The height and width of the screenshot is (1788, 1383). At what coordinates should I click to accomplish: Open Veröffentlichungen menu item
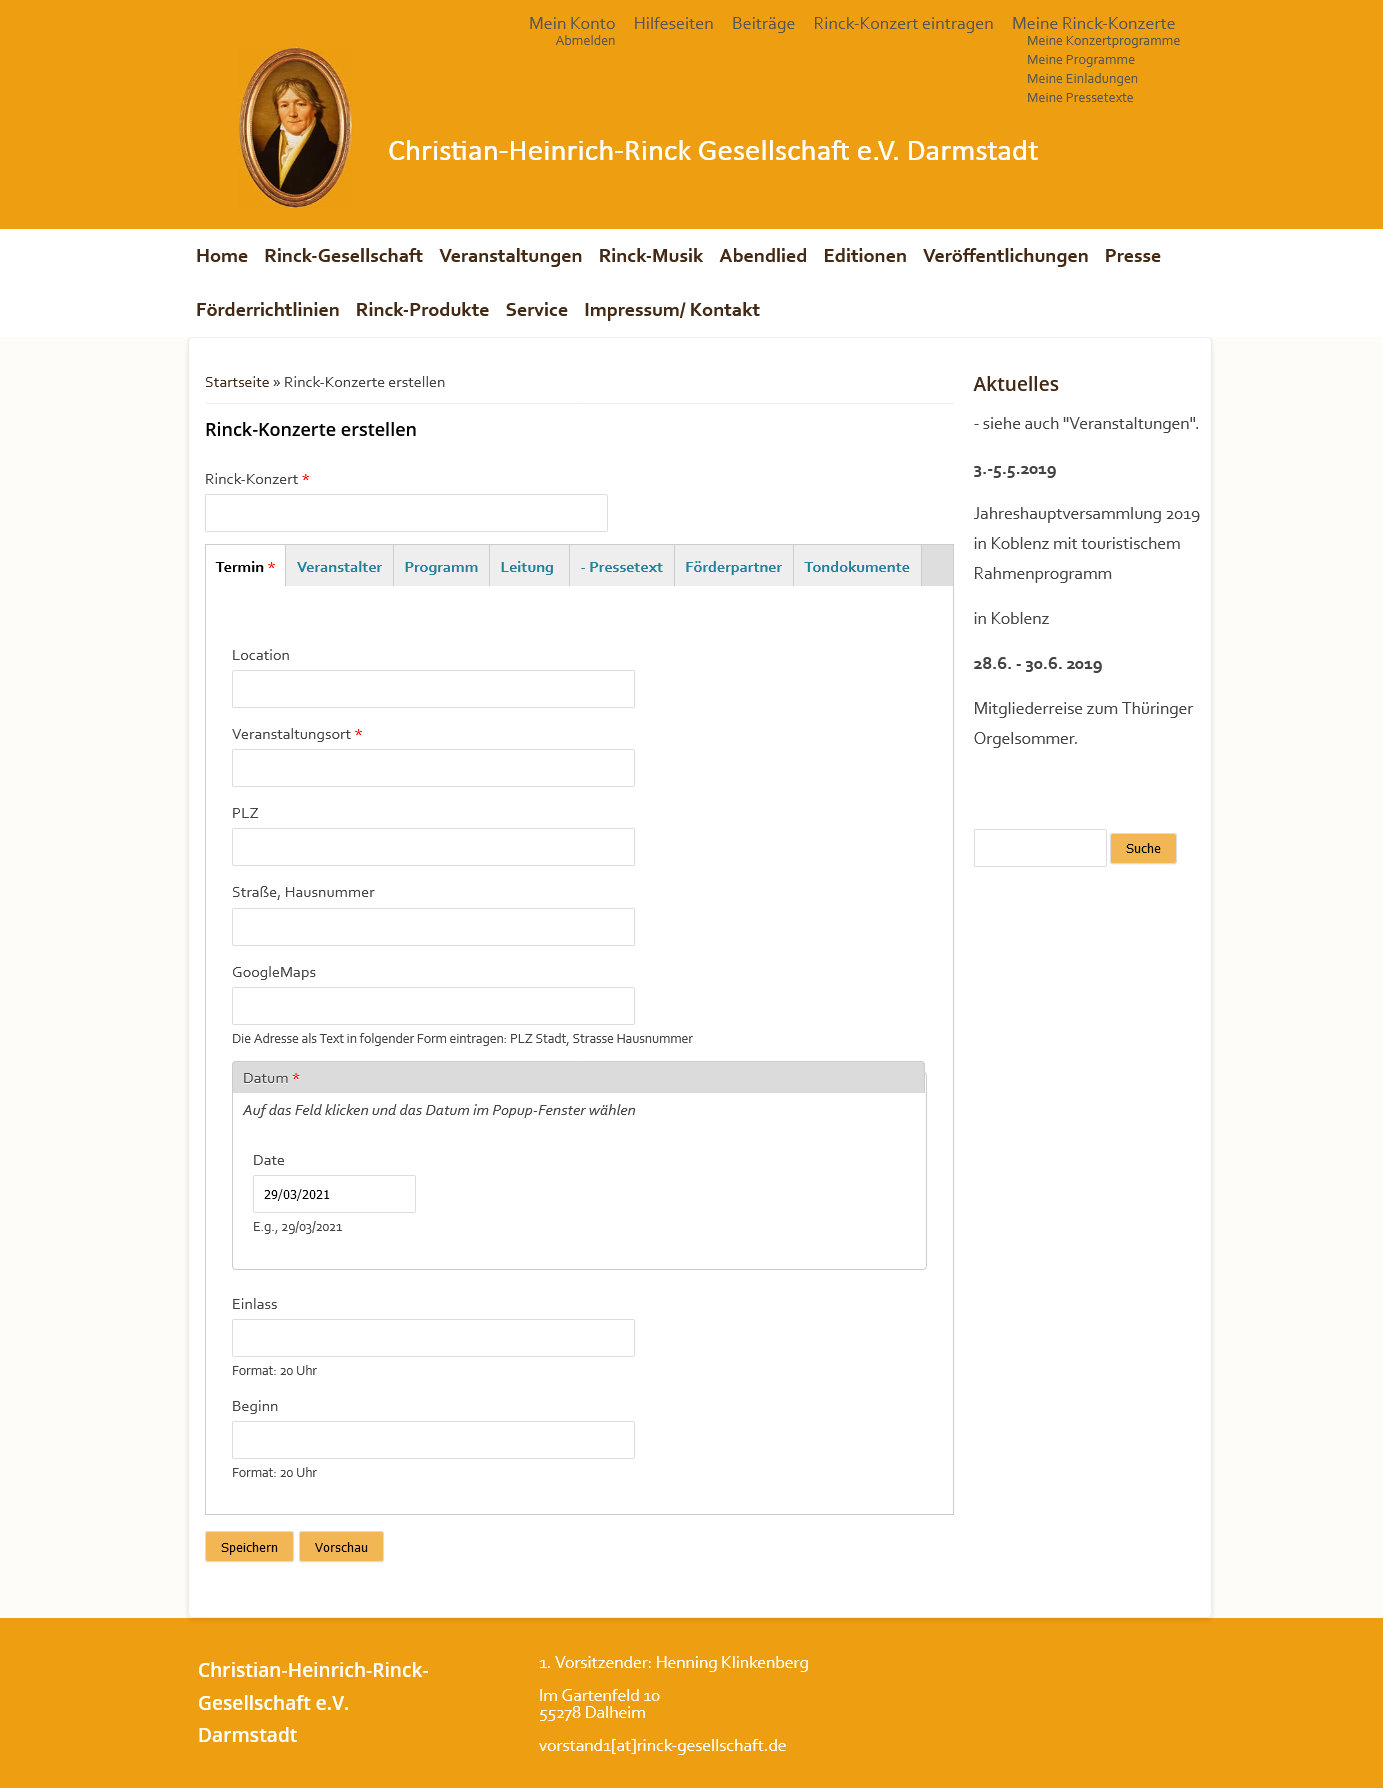[x=1005, y=256]
